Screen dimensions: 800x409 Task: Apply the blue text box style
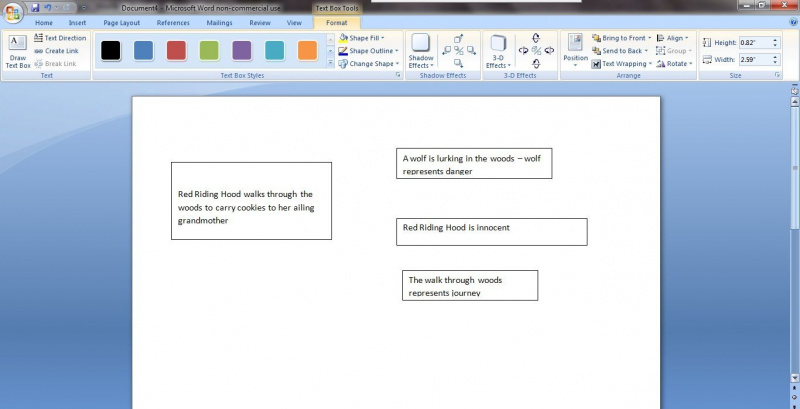tap(143, 50)
